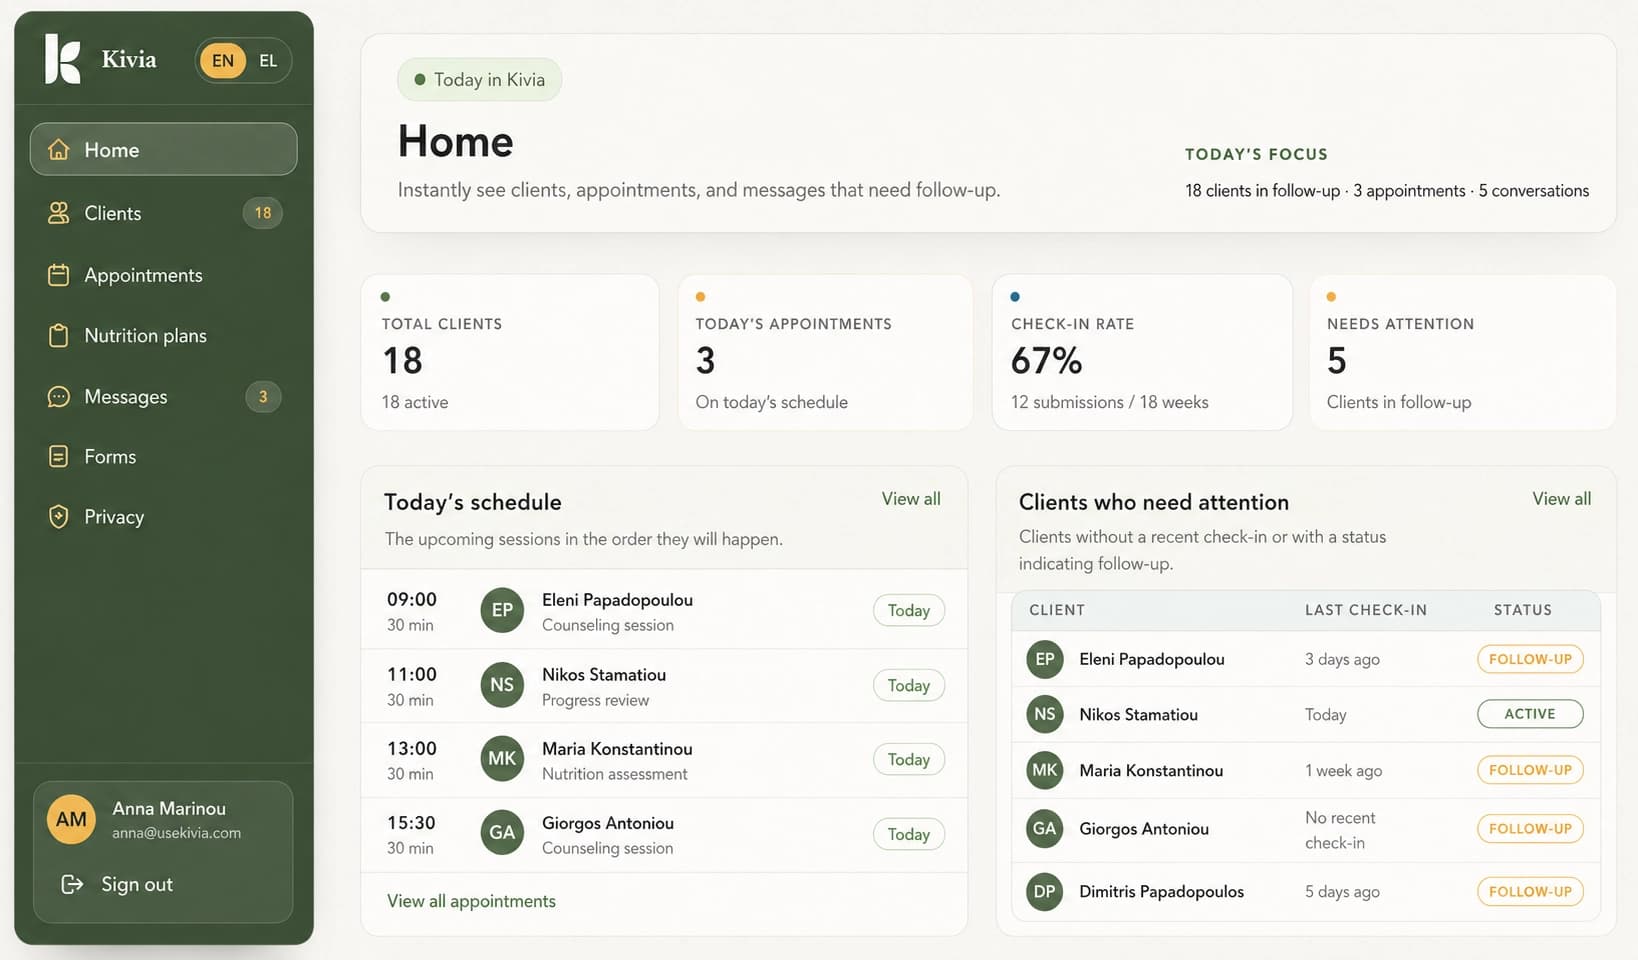Click the Today tag for the 13:00 session
This screenshot has width=1638, height=960.
(x=909, y=760)
